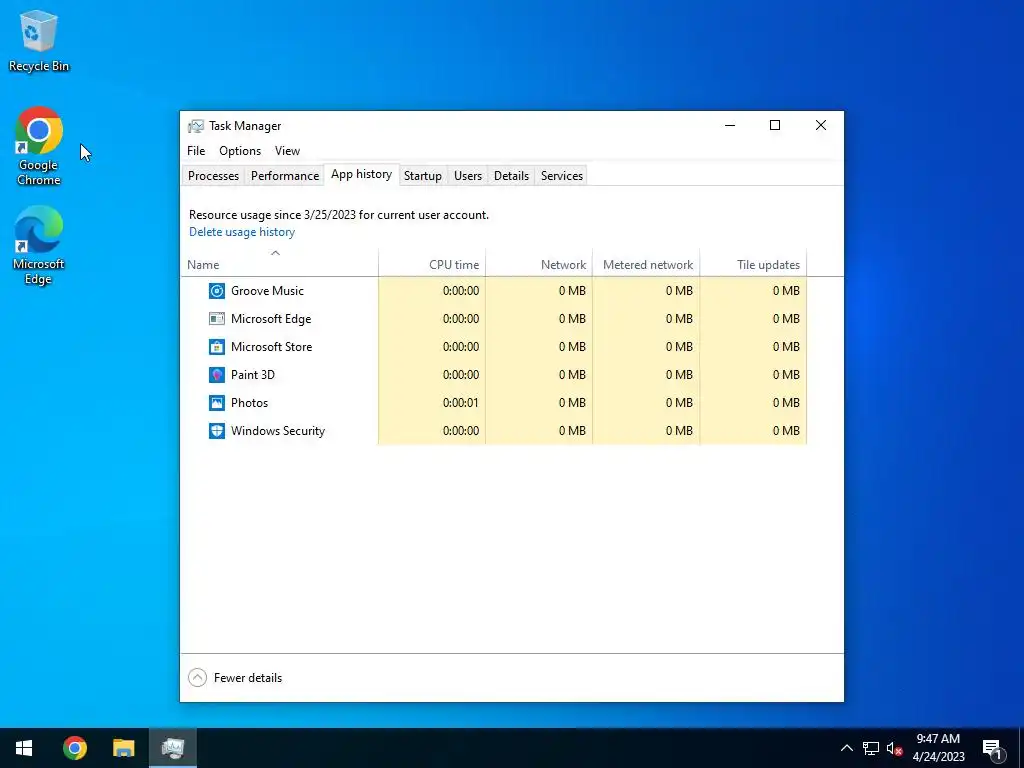The image size is (1024, 768).
Task: Click the Task Manager title bar icon
Action: point(195,126)
